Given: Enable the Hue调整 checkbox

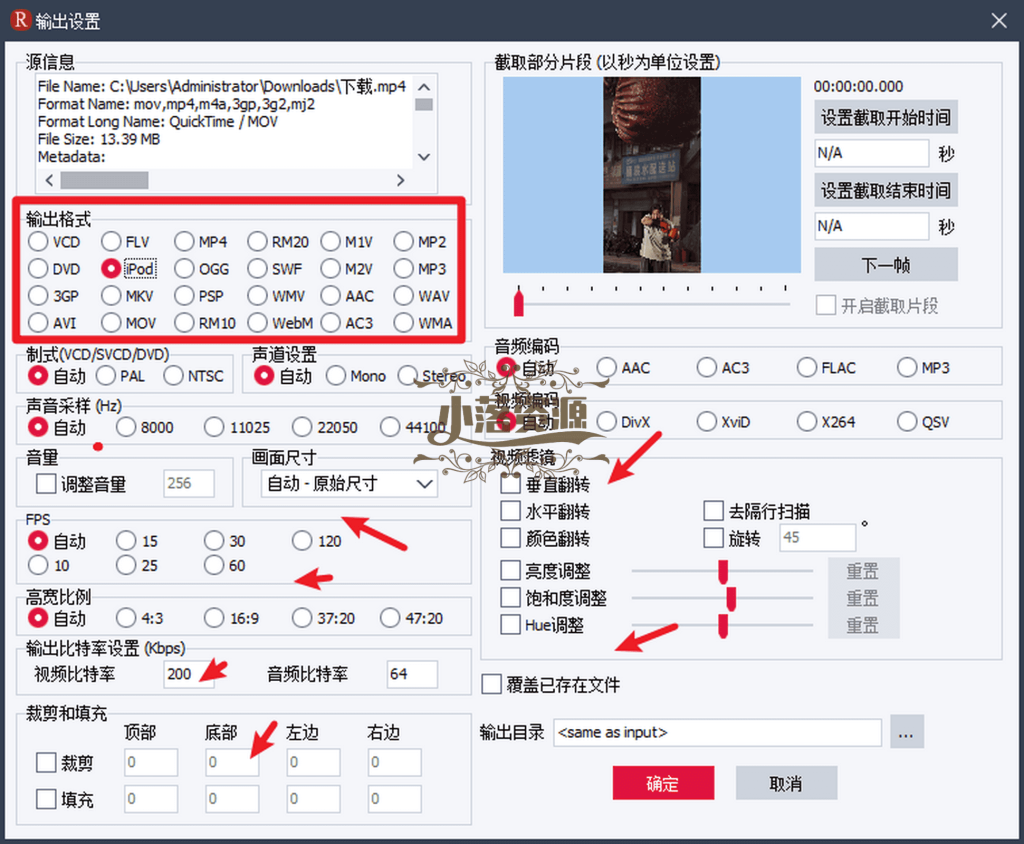Looking at the screenshot, I should click(511, 625).
